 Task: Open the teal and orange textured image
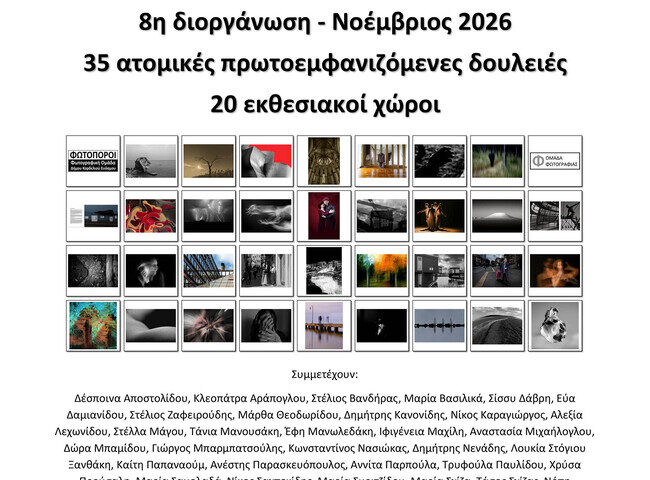click(93, 326)
